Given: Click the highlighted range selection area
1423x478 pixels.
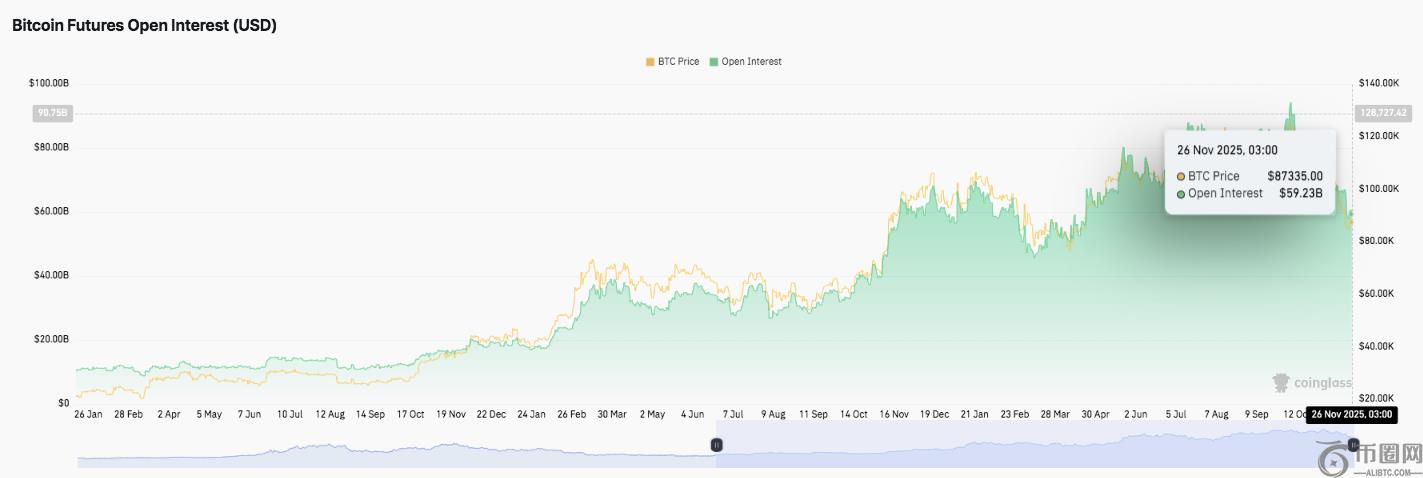Looking at the screenshot, I should point(1030,445).
